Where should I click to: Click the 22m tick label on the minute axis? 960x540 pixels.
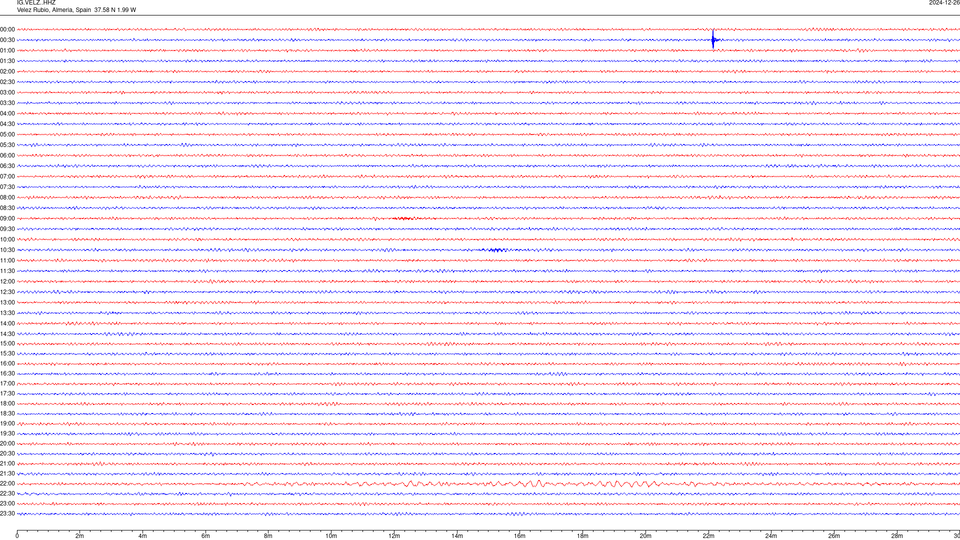point(708,536)
